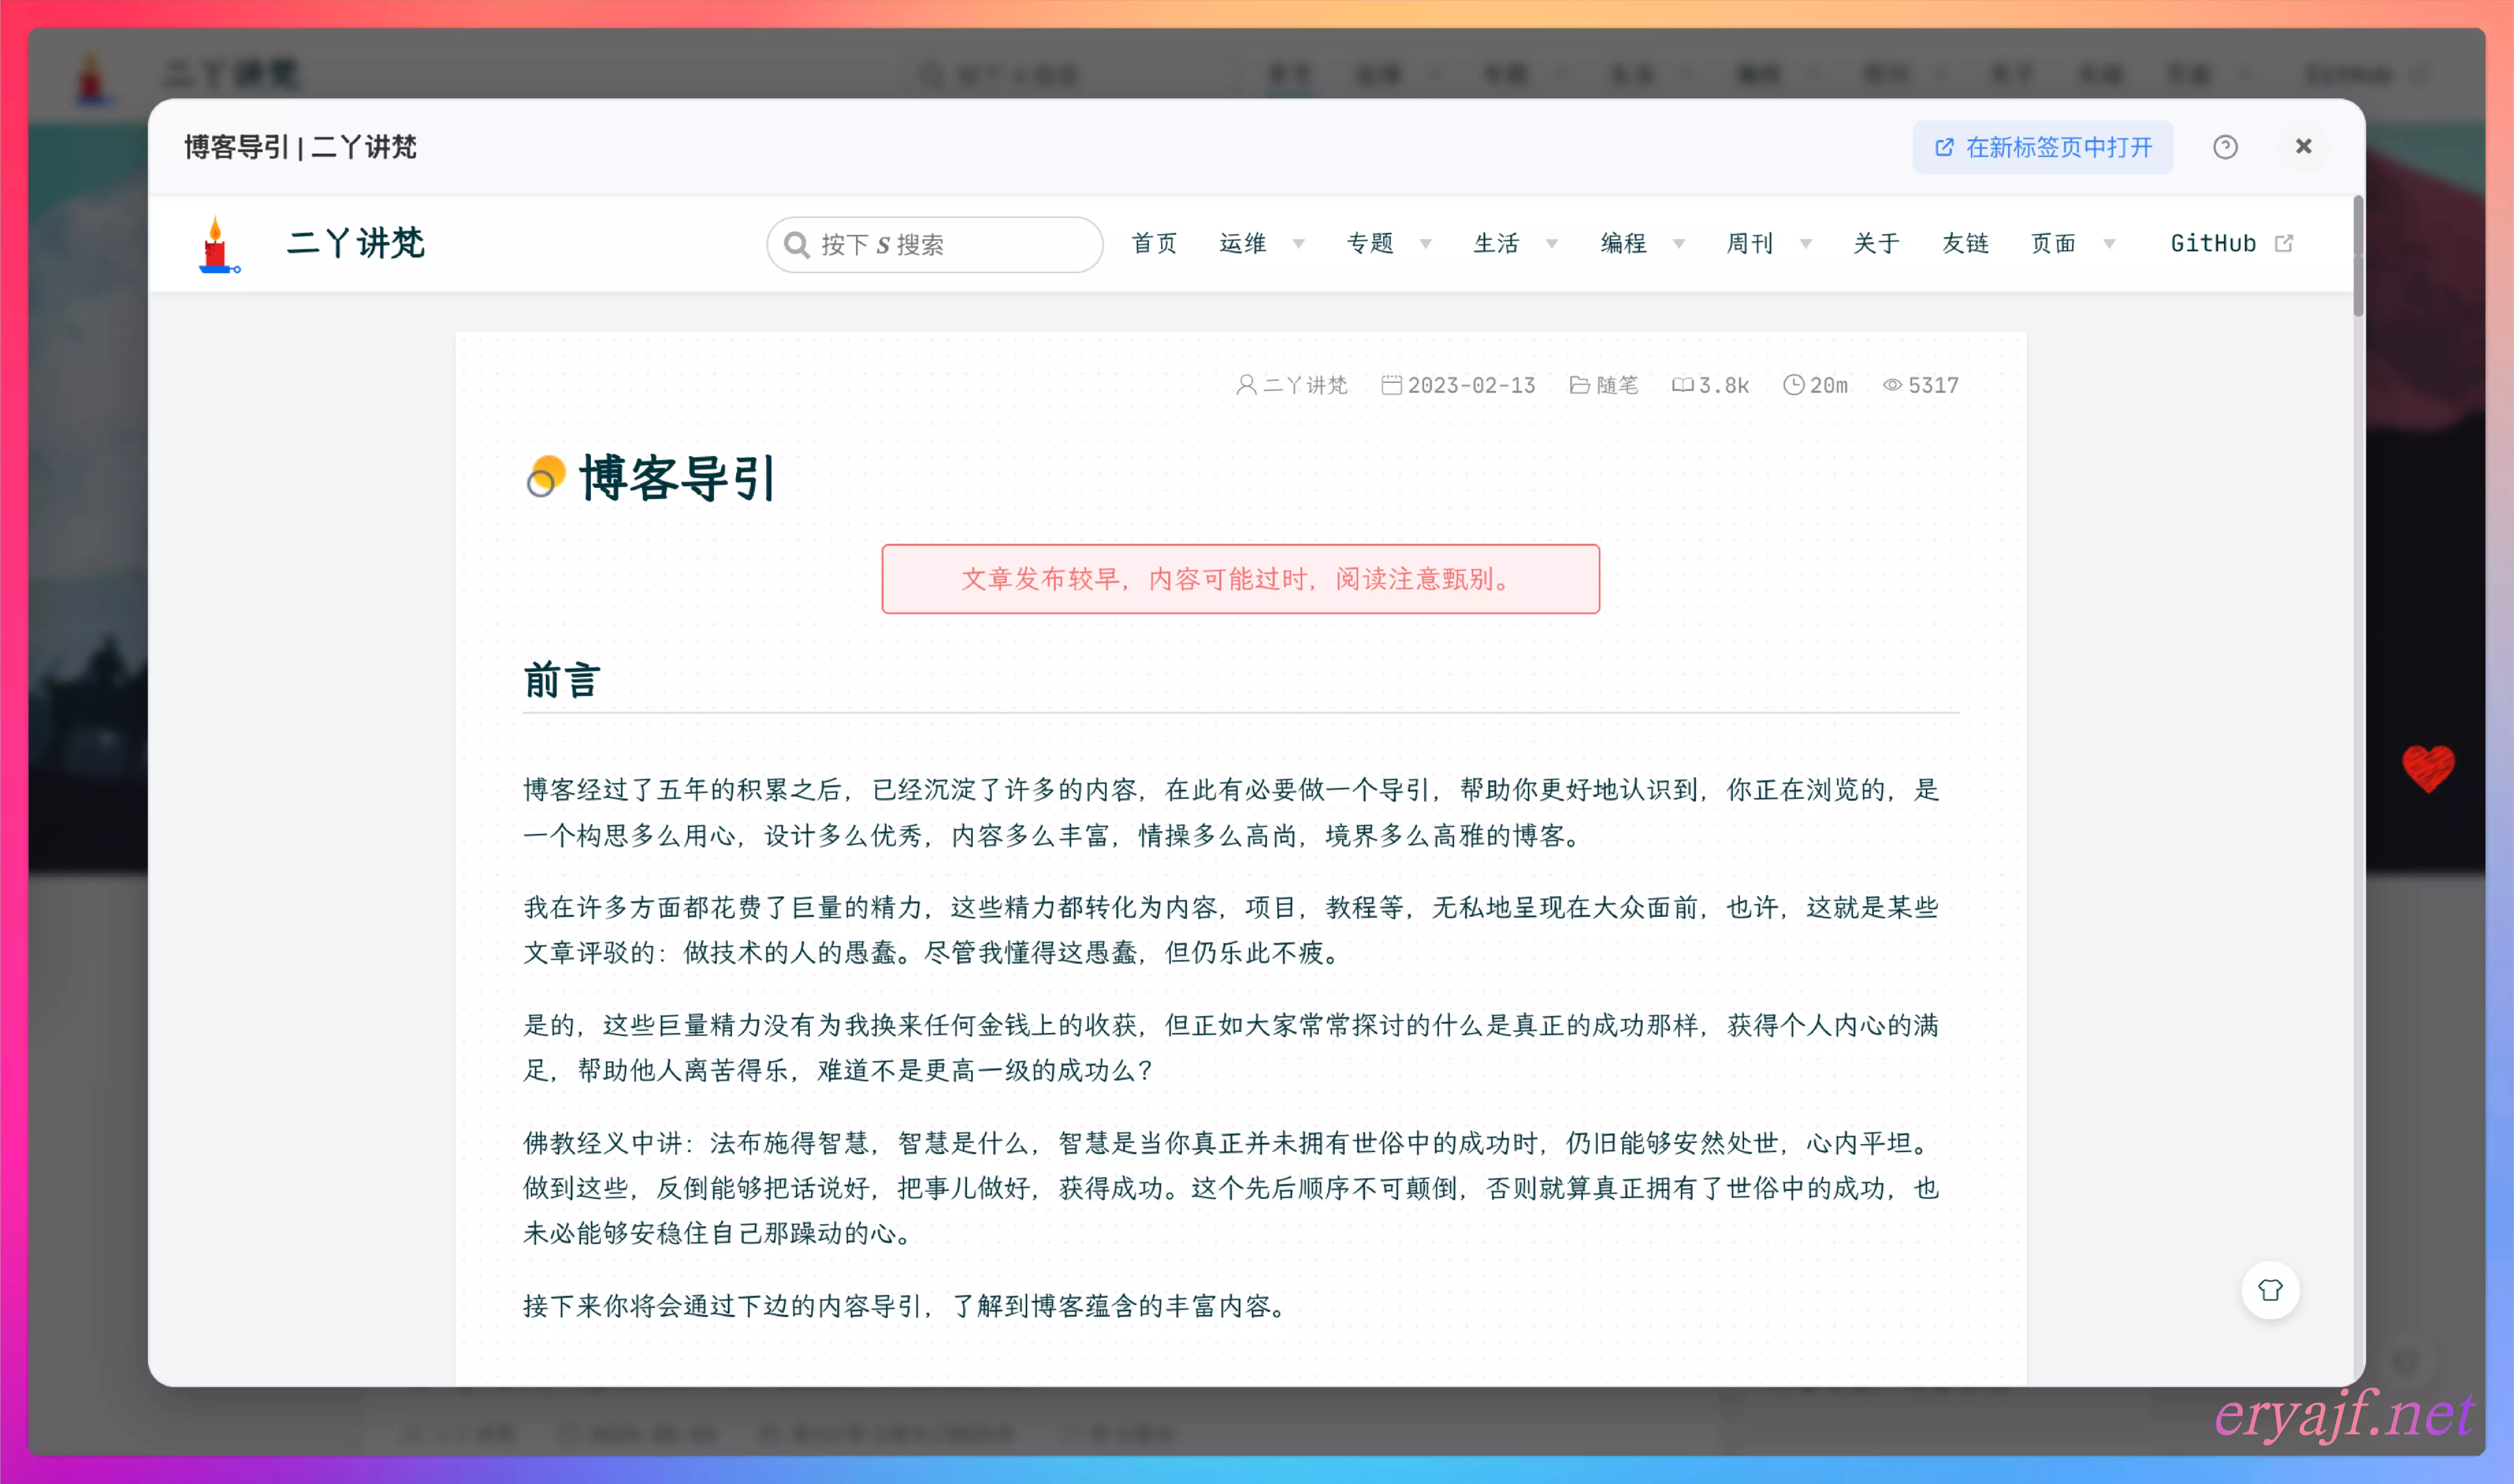Click the popup title 博客导引 | 二丫讲梵

(300, 147)
